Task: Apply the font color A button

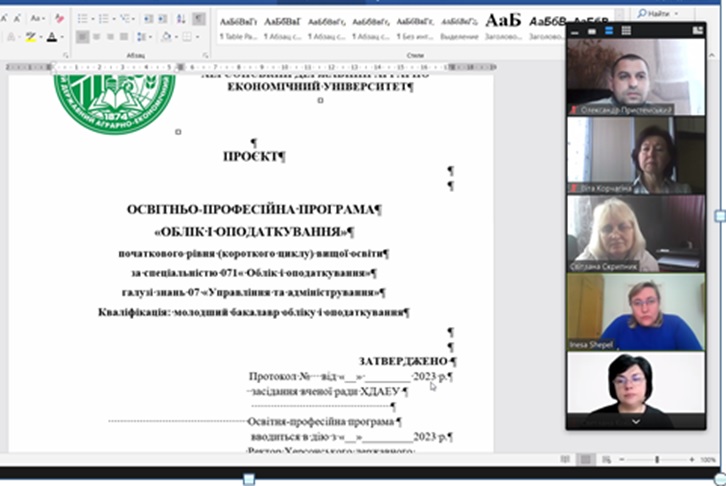Action: 52,37
